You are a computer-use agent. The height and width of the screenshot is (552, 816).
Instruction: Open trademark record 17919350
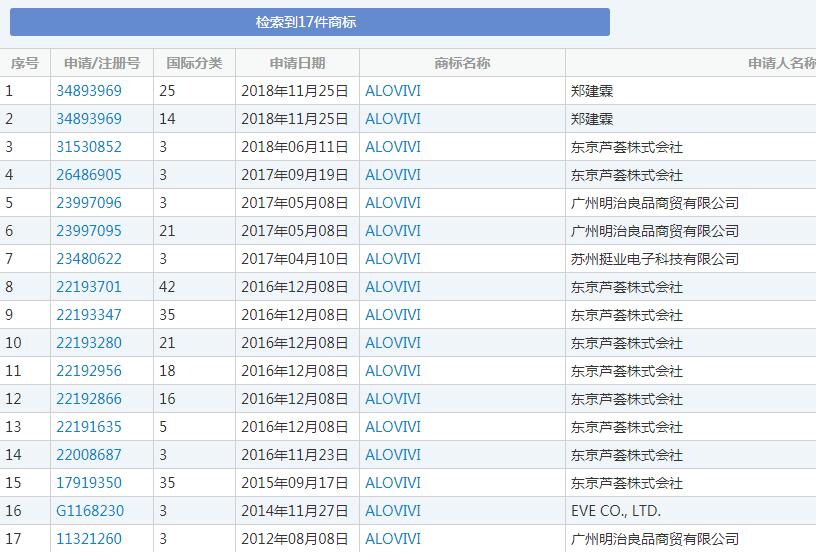coord(89,483)
